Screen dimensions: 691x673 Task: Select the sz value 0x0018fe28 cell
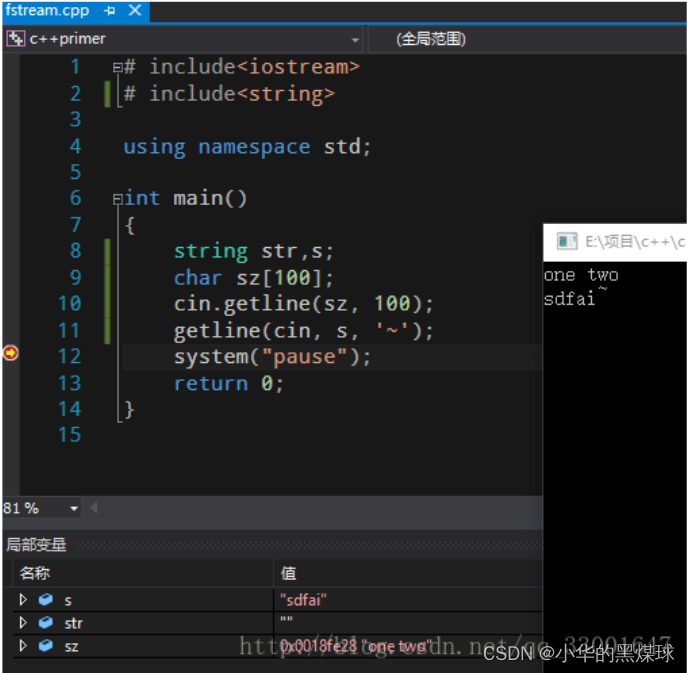tap(408, 646)
